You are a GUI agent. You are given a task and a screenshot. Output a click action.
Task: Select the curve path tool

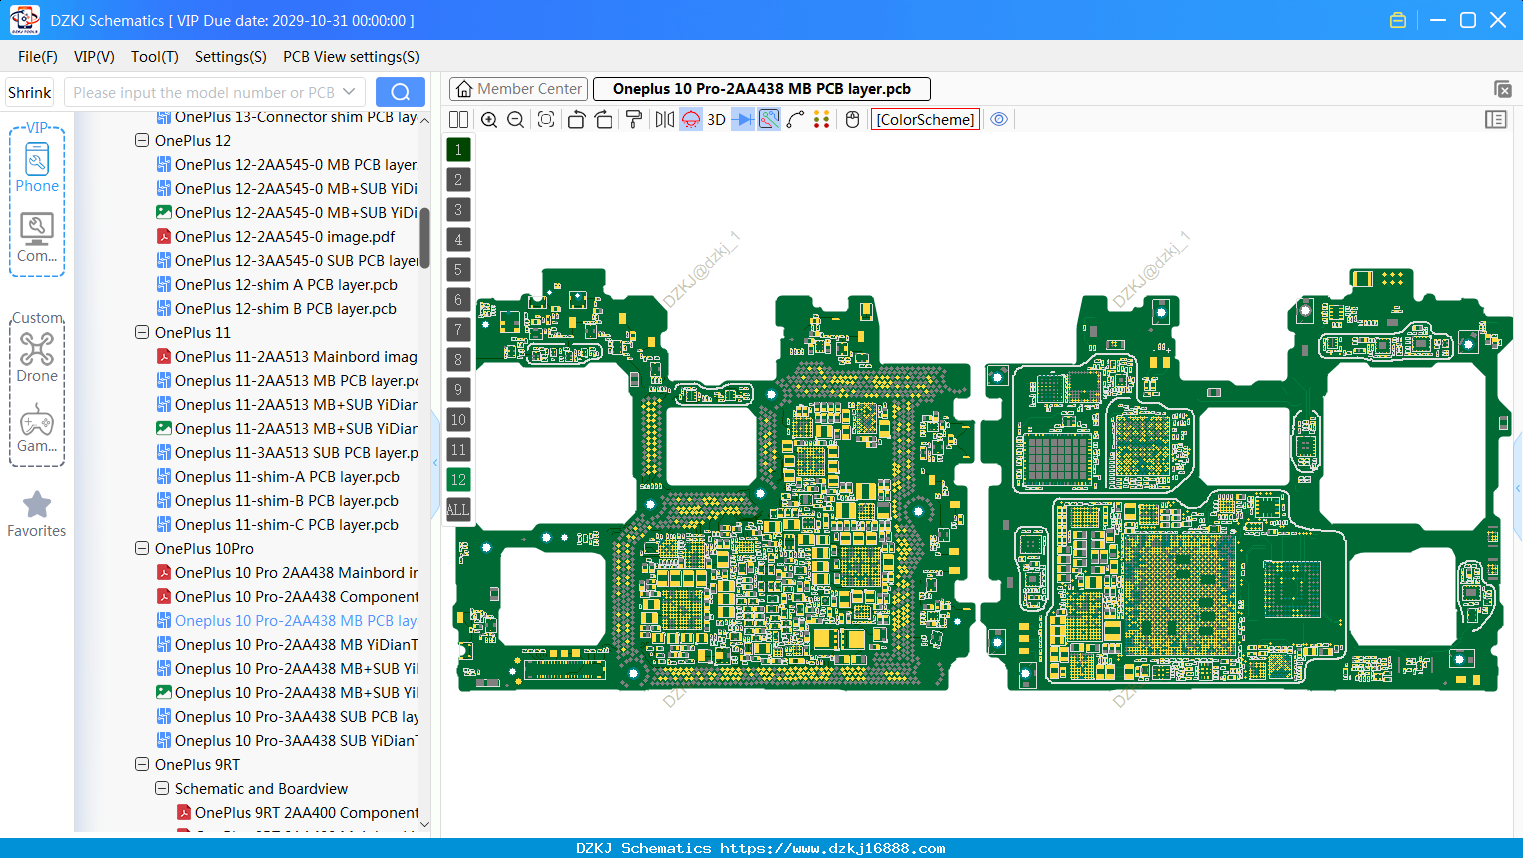click(795, 120)
